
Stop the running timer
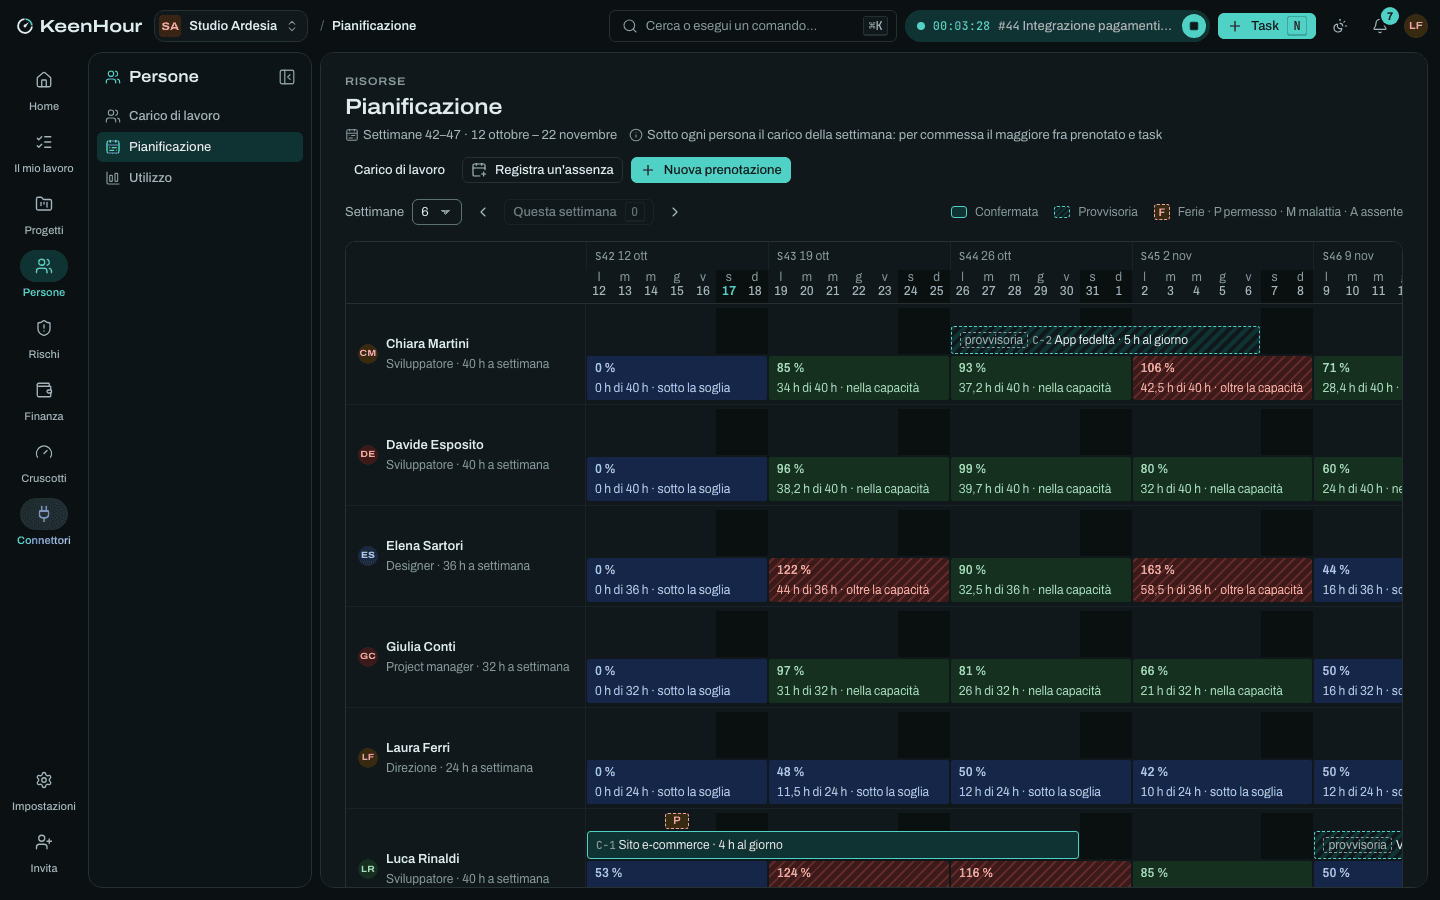click(1194, 26)
